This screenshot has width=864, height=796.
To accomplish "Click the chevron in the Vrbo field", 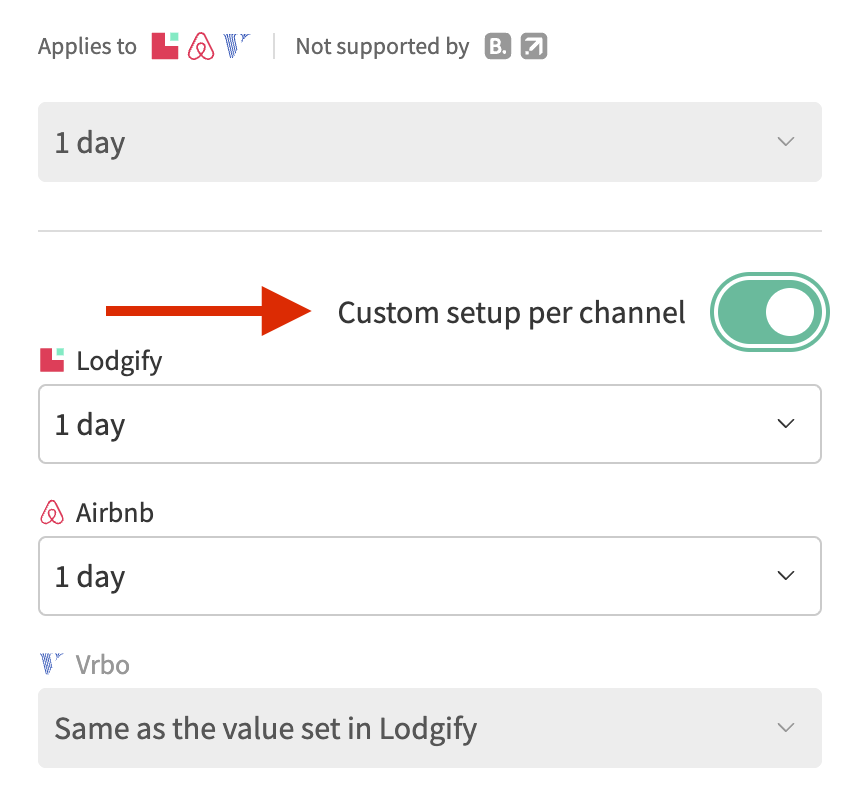I will pyautogui.click(x=786, y=728).
